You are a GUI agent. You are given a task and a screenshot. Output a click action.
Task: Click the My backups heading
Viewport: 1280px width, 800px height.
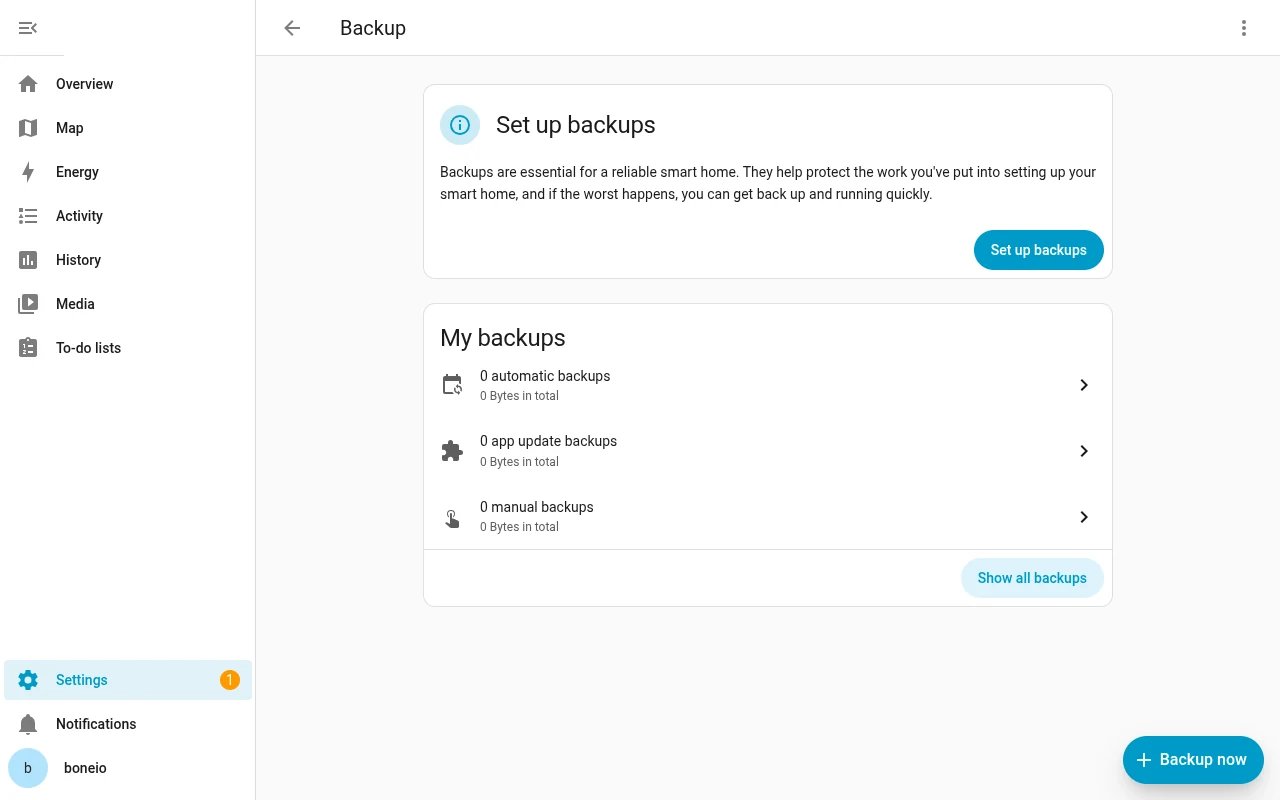[503, 338]
